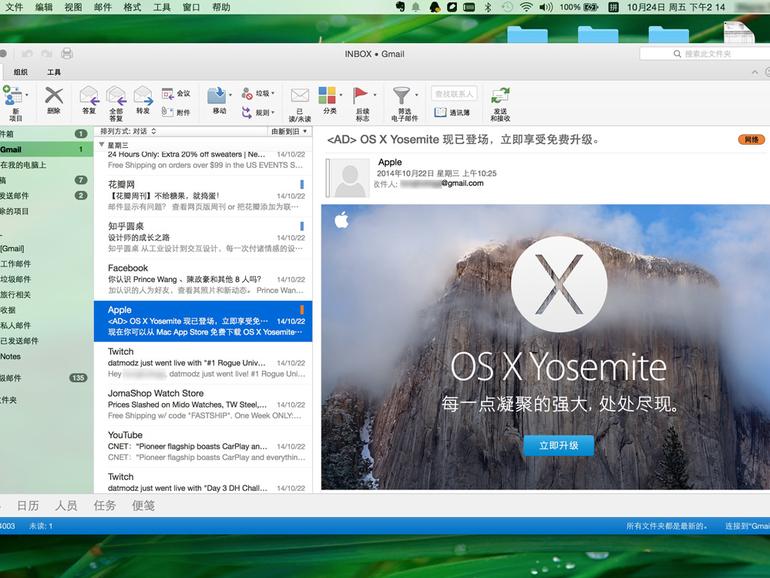770x578 pixels.
Task: Open the 邮件 menu
Action: point(103,7)
